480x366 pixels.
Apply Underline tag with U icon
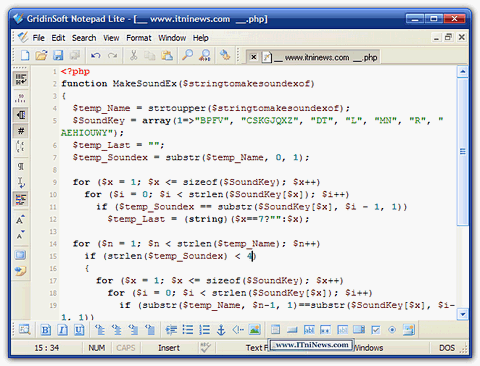79,330
